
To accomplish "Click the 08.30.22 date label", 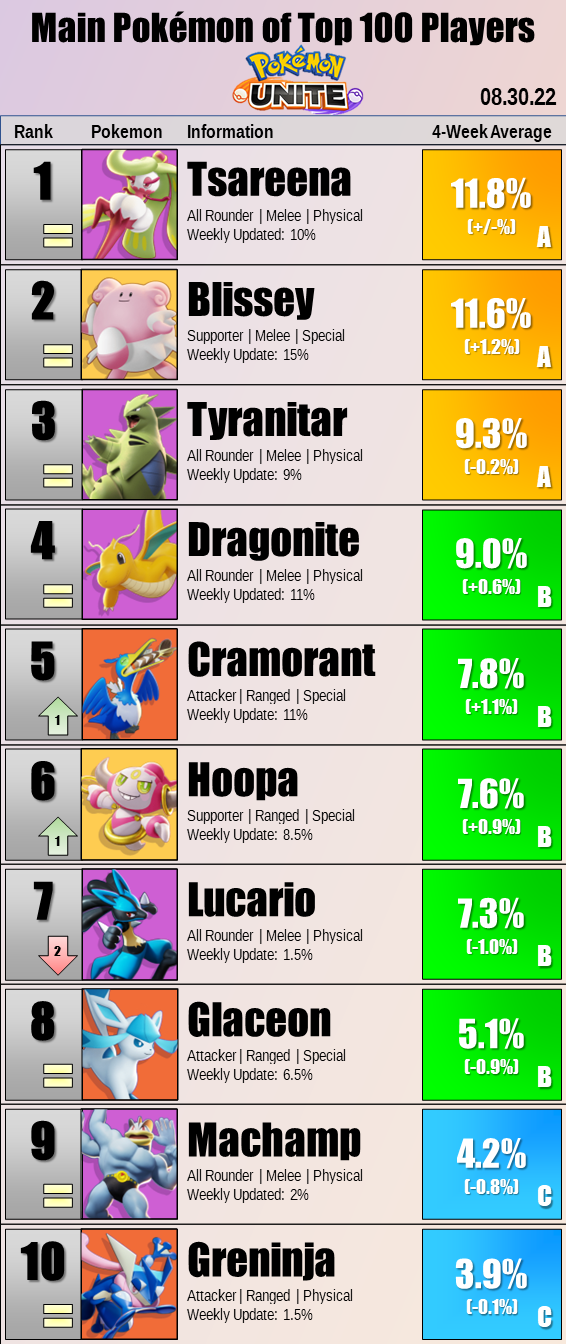I will click(518, 97).
